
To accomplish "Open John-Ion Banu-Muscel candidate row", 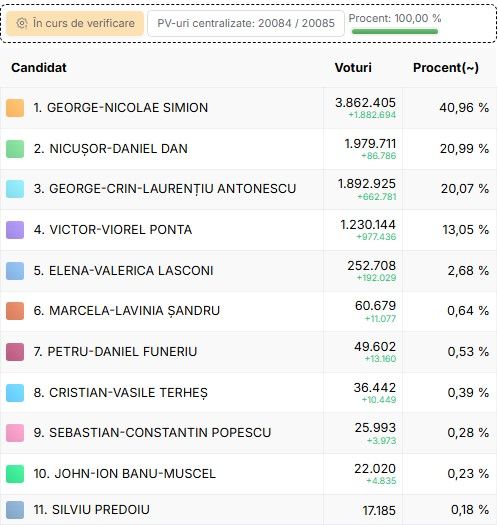I will pyautogui.click(x=248, y=474).
